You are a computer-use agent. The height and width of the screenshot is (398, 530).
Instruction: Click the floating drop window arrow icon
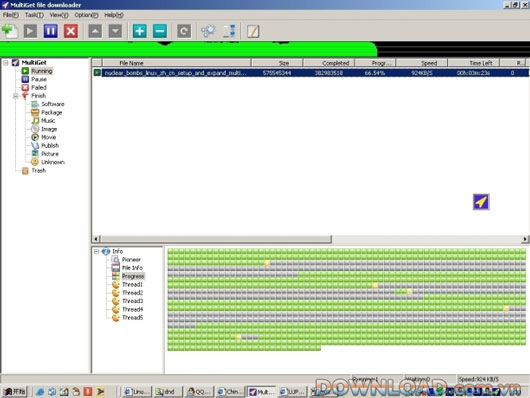point(481,202)
